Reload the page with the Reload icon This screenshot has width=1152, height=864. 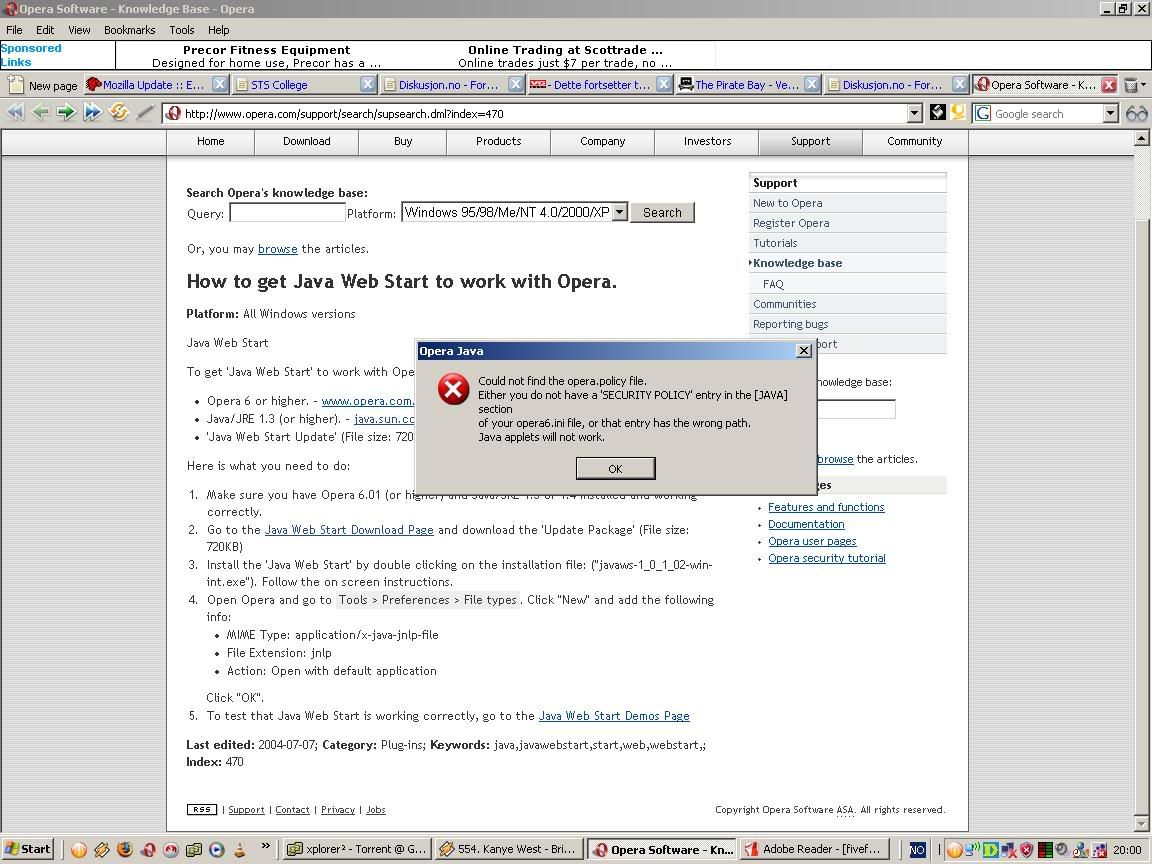(x=118, y=112)
